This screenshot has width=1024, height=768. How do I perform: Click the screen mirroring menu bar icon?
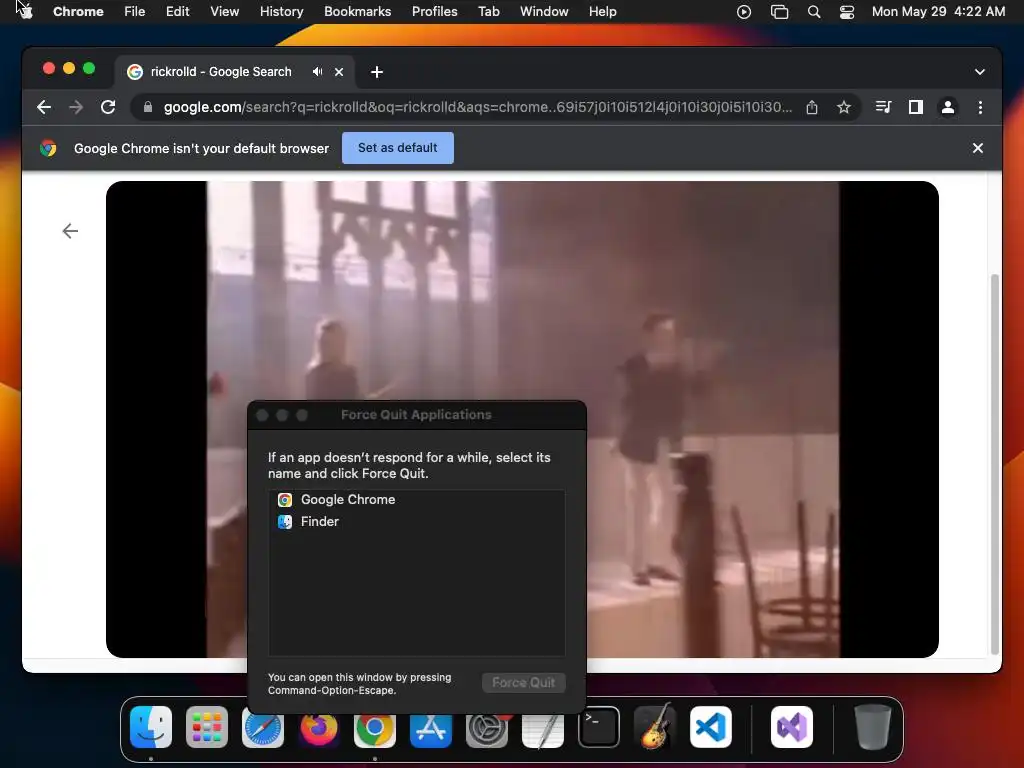click(x=779, y=12)
